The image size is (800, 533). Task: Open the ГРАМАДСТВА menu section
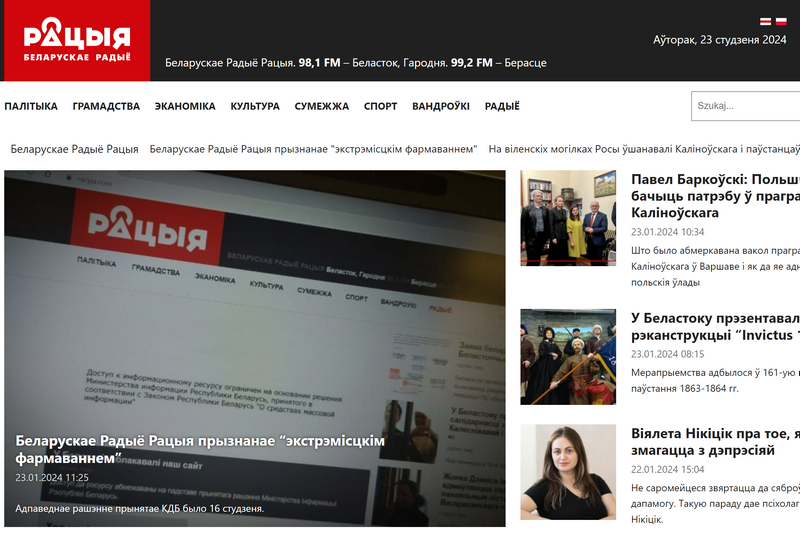[106, 106]
